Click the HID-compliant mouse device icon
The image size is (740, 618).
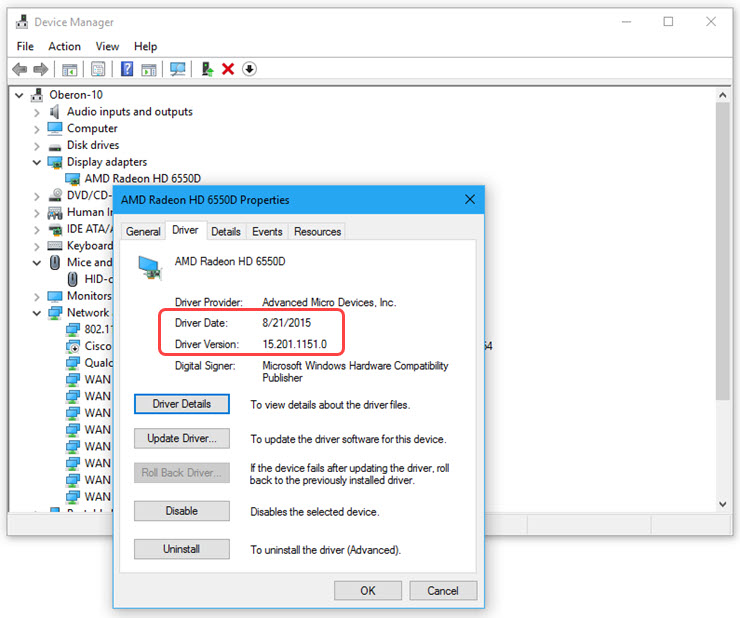72,279
